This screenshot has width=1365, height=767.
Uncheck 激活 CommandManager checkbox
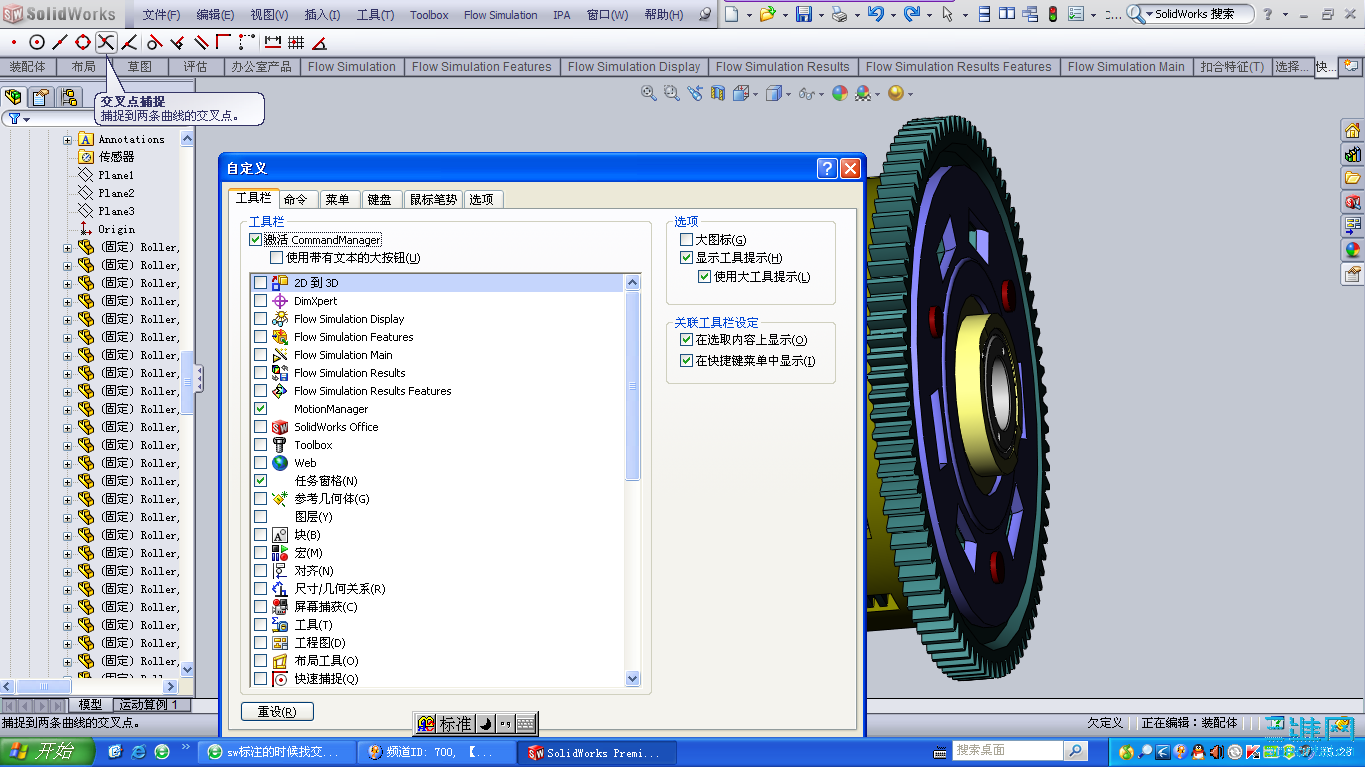coord(256,240)
